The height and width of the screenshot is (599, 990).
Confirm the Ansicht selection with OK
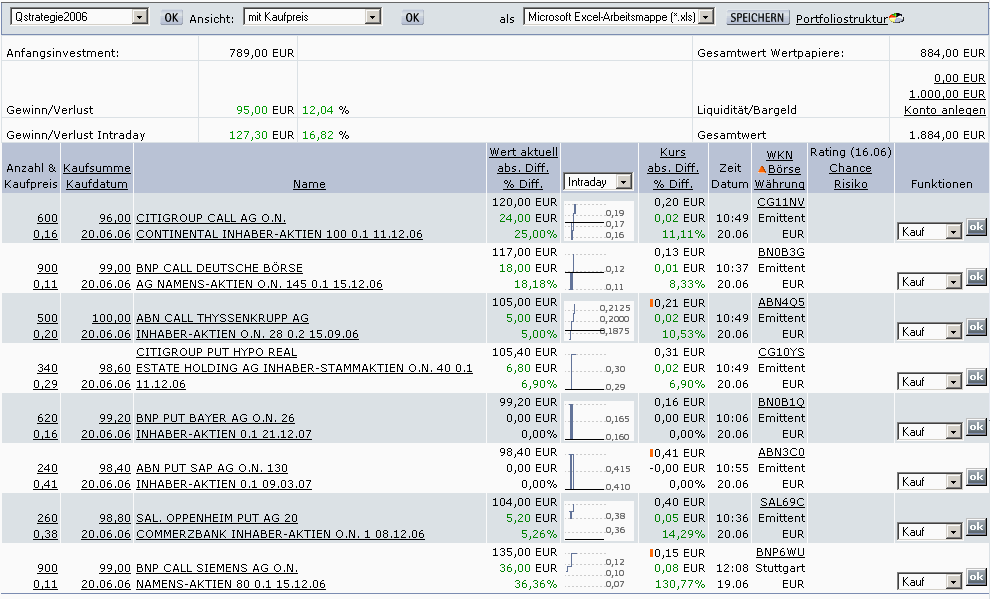(411, 18)
